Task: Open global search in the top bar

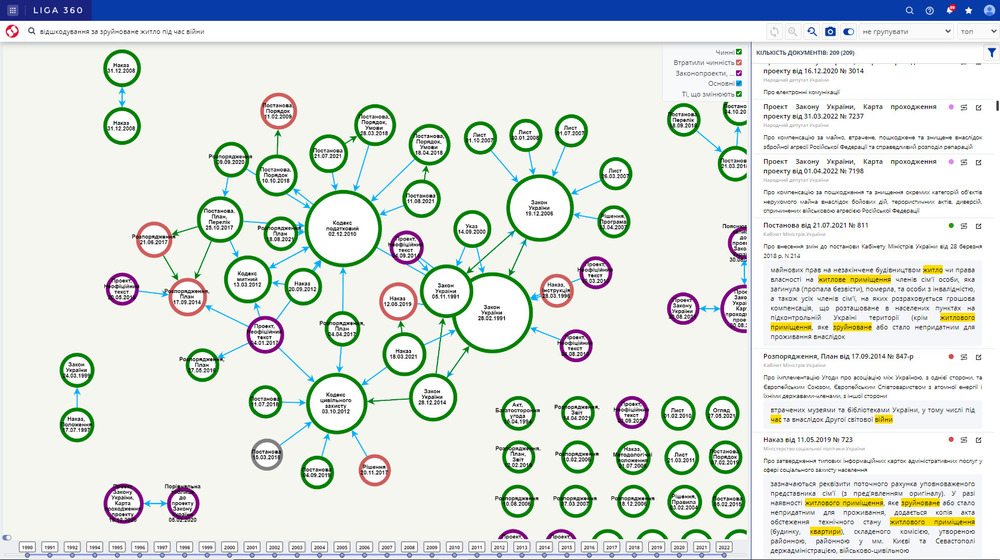Action: point(909,10)
